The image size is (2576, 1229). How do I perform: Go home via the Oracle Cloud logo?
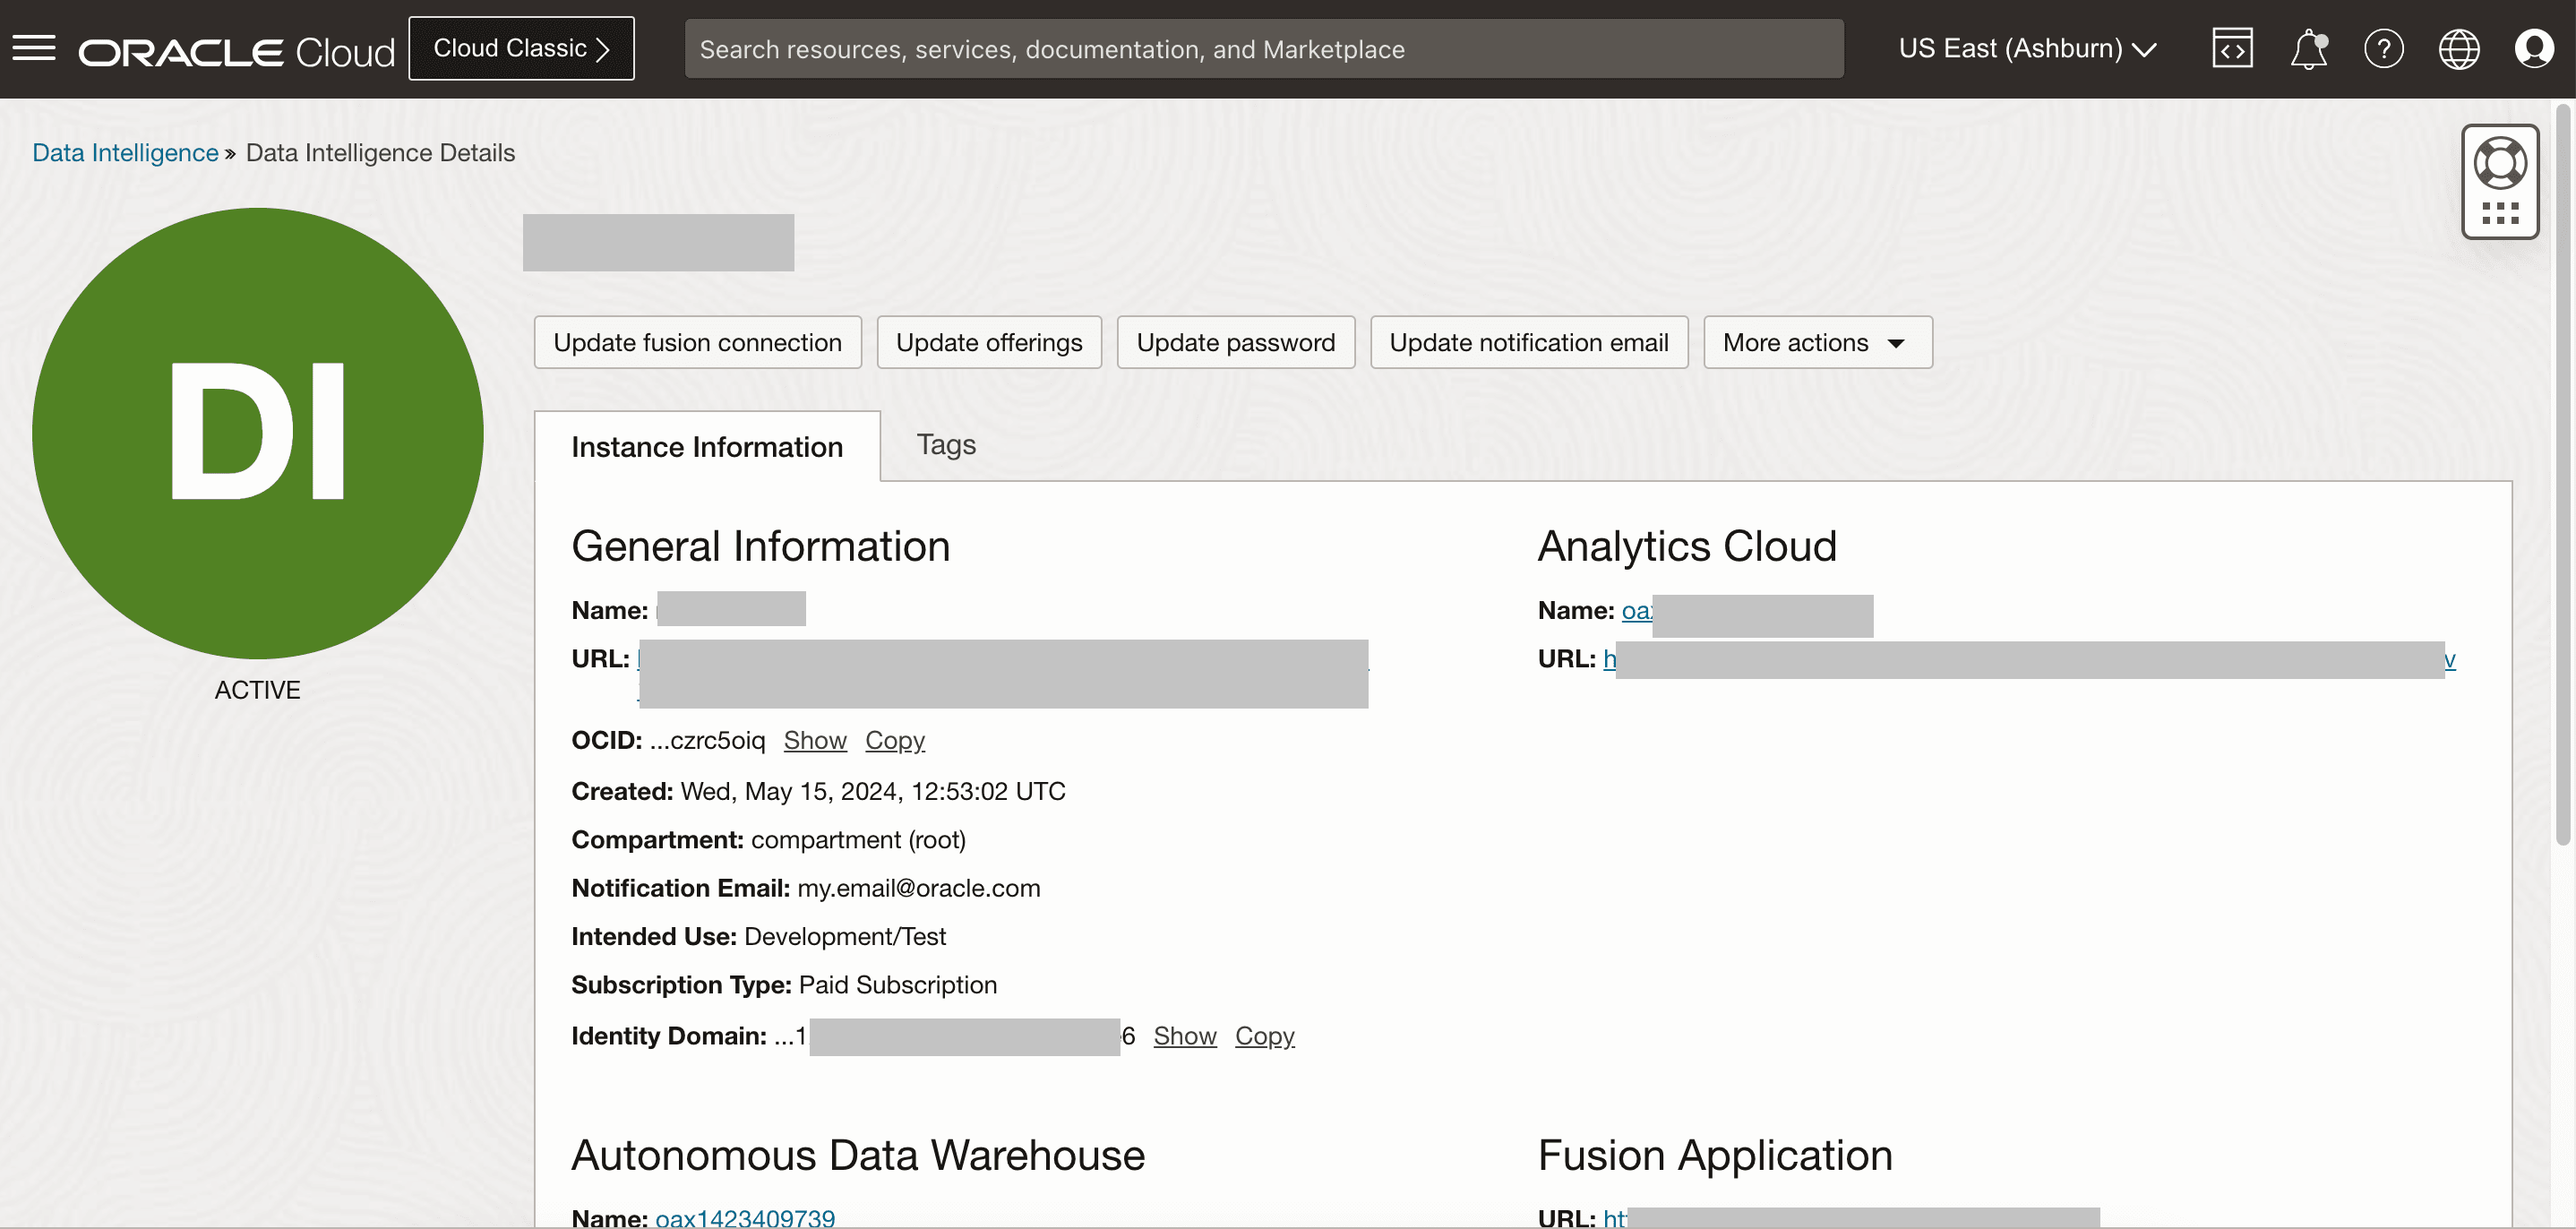tap(236, 50)
